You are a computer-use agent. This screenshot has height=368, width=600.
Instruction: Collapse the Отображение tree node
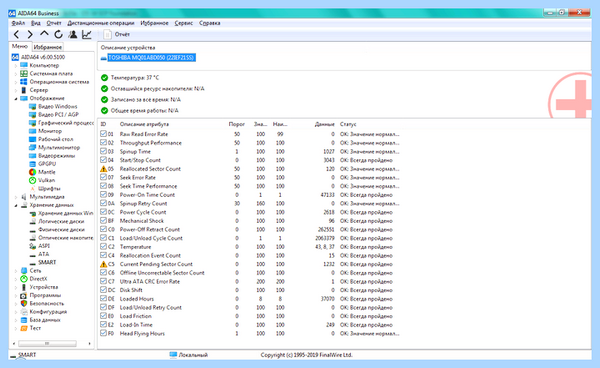[16, 98]
